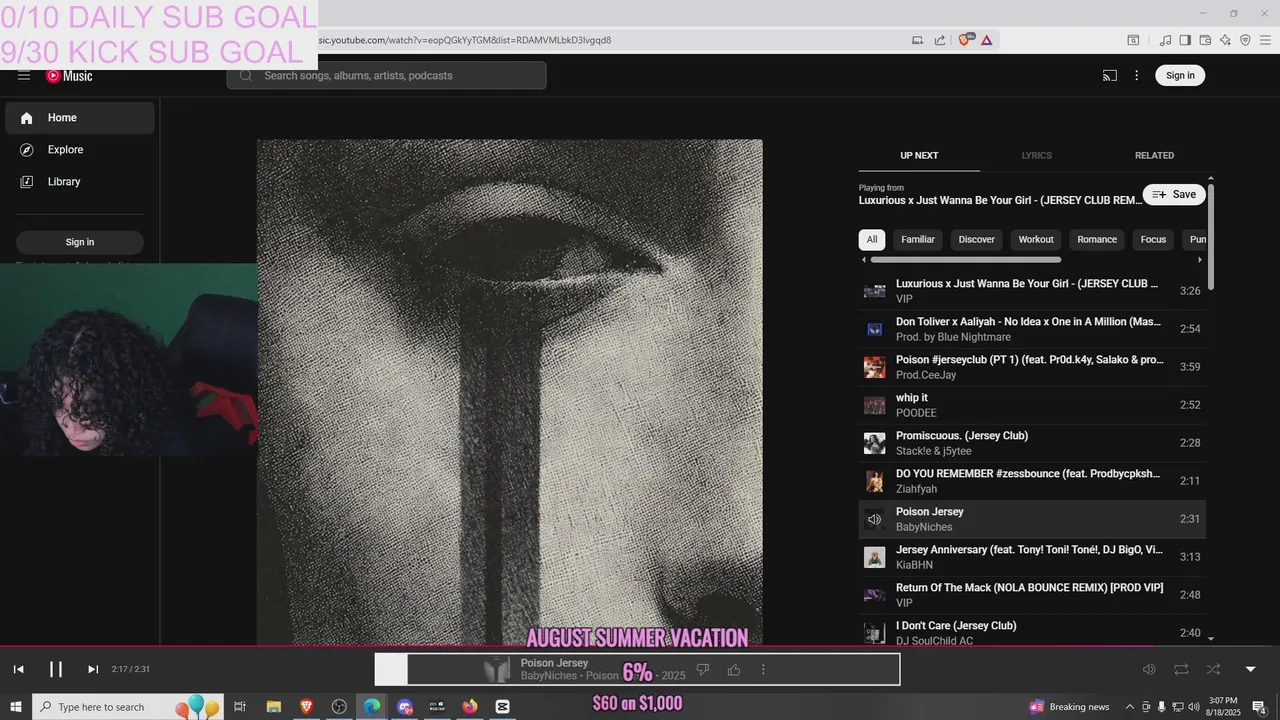Select the Familiar filter chip
This screenshot has height=720, width=1280.
pos(918,240)
